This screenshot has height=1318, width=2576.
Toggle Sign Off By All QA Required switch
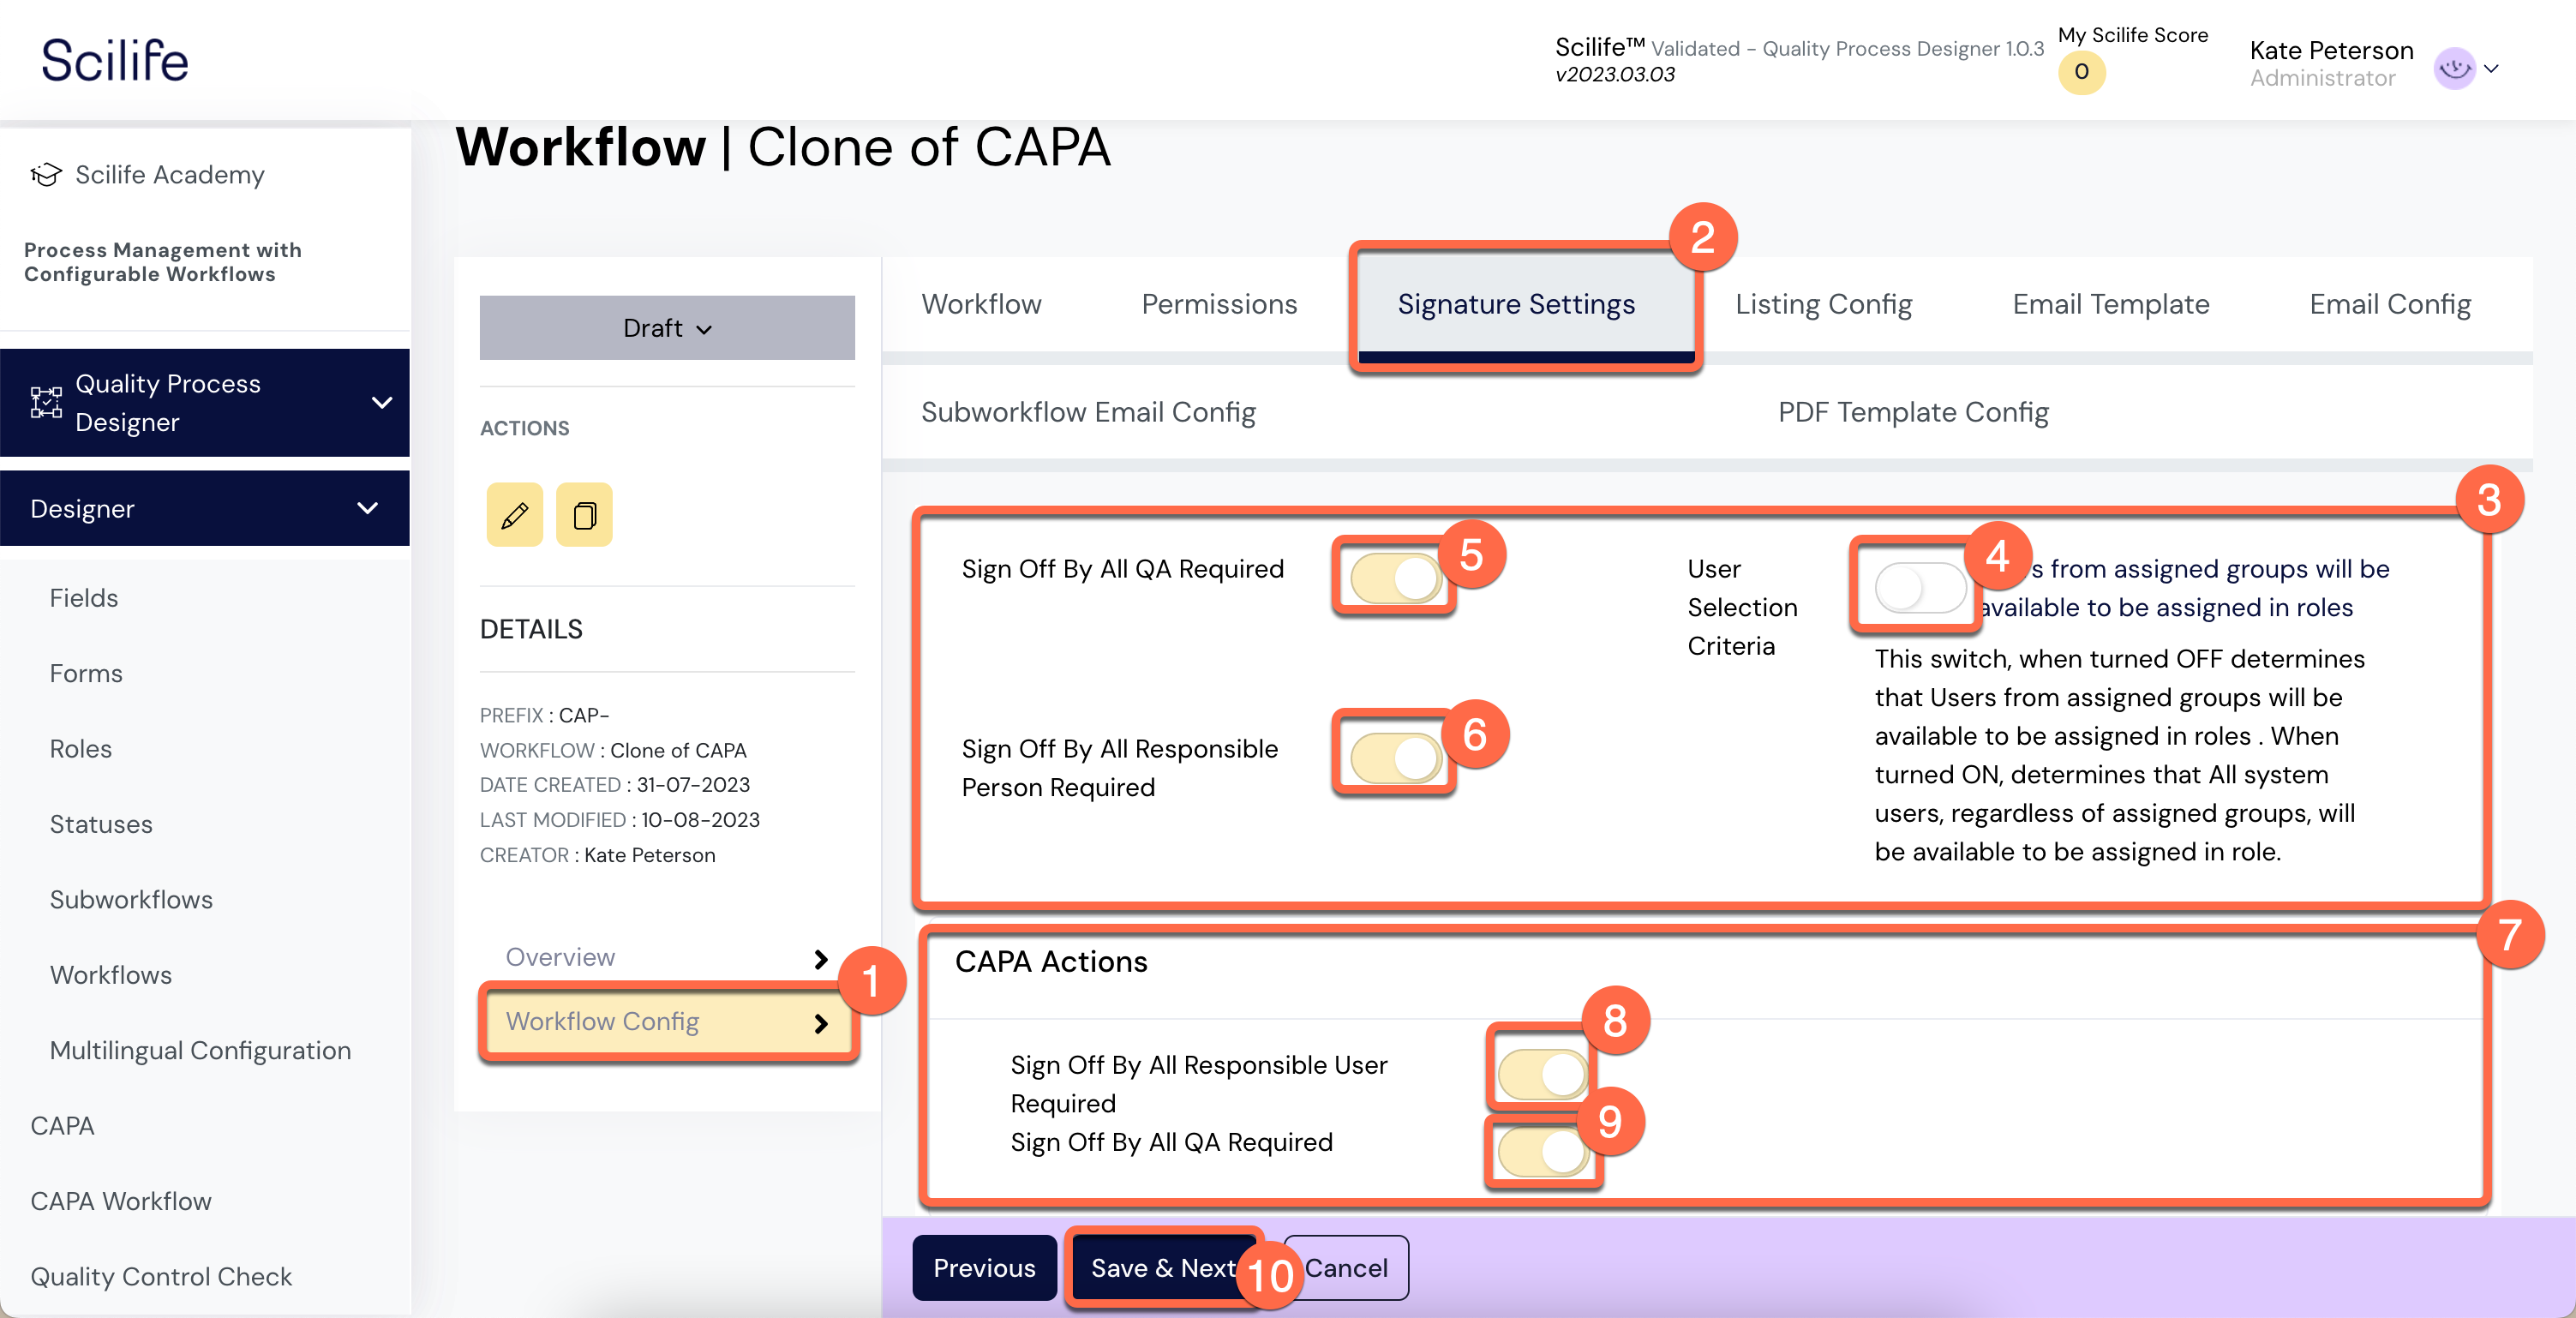(x=1395, y=579)
